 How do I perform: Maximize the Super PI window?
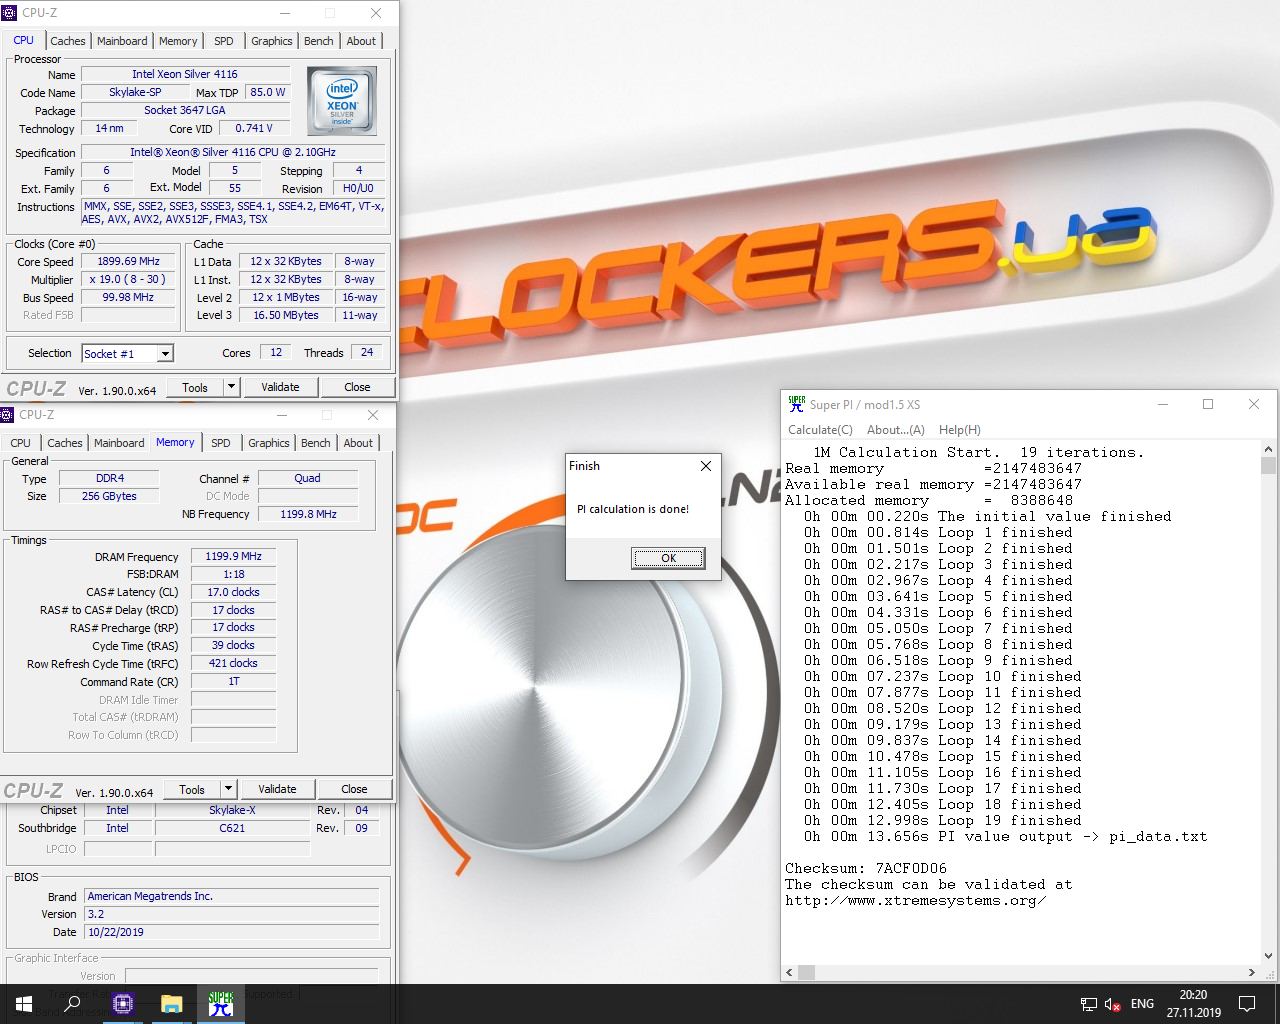click(1208, 404)
